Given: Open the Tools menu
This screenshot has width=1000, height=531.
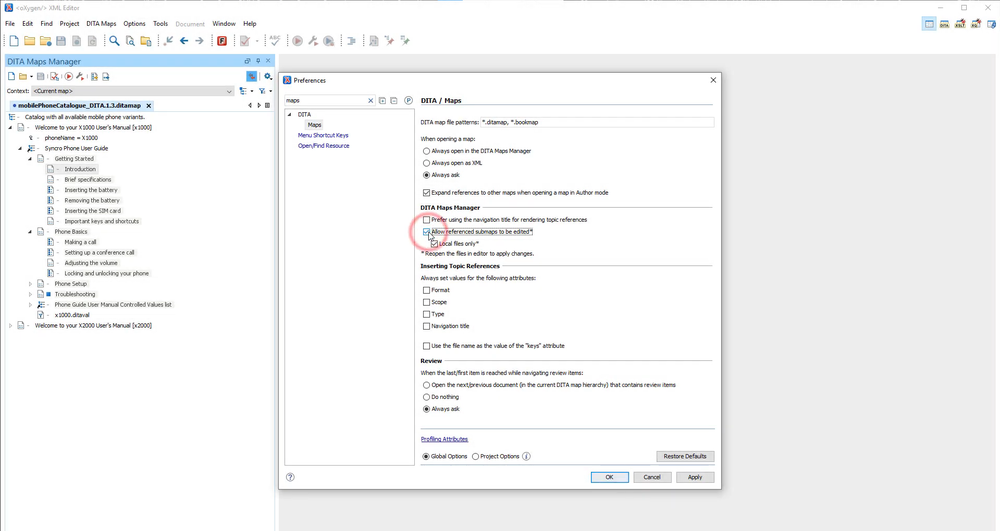Looking at the screenshot, I should click(161, 24).
